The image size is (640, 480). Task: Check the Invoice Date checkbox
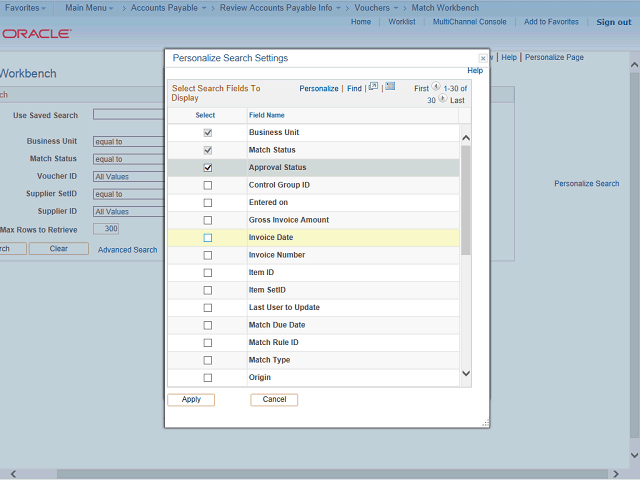208,238
